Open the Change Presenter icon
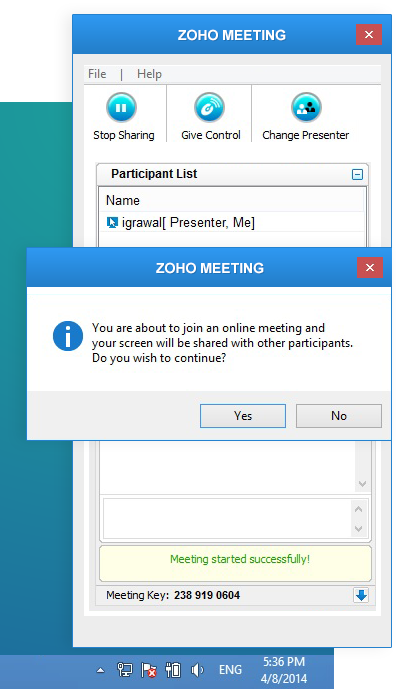 [x=306, y=107]
